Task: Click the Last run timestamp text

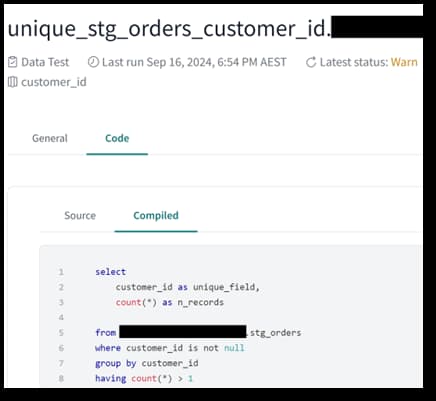Action: [x=194, y=62]
